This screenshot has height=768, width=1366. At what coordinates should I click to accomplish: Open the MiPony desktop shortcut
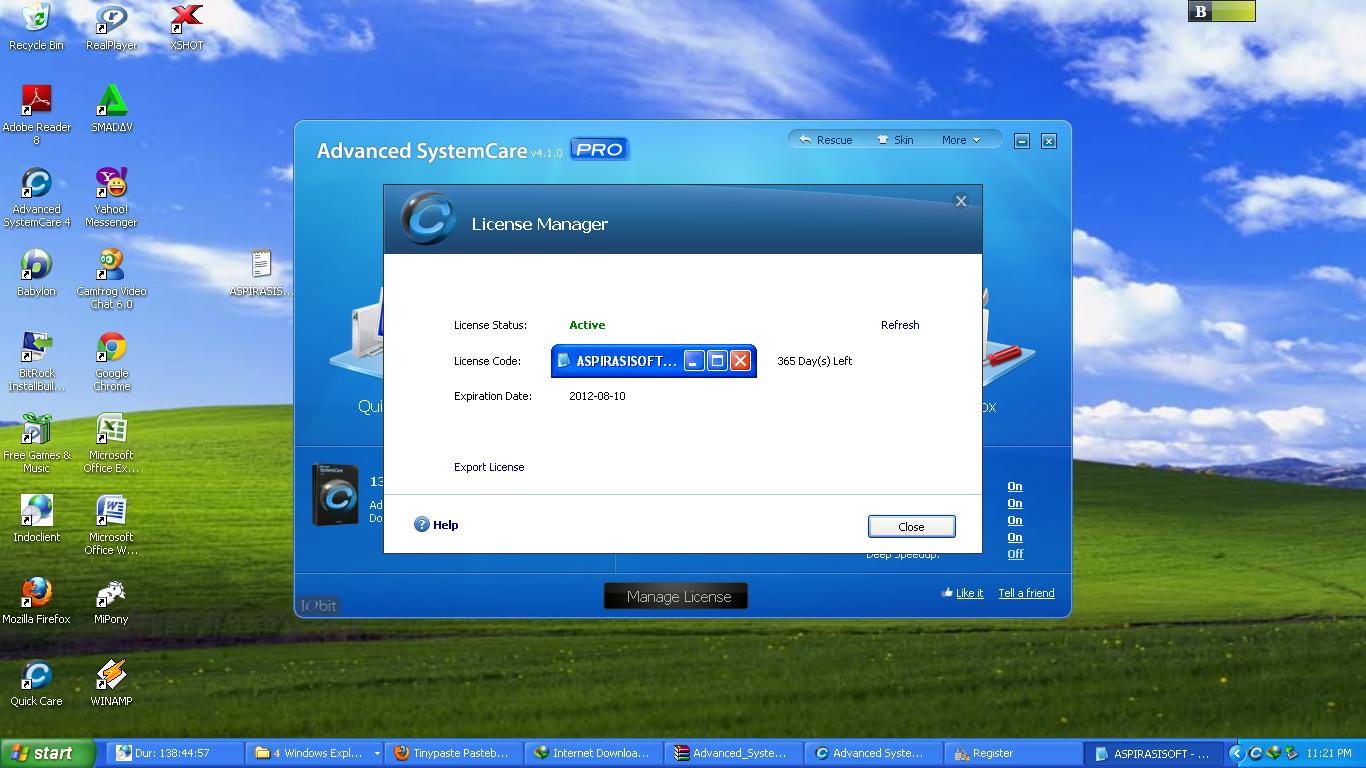(x=111, y=601)
